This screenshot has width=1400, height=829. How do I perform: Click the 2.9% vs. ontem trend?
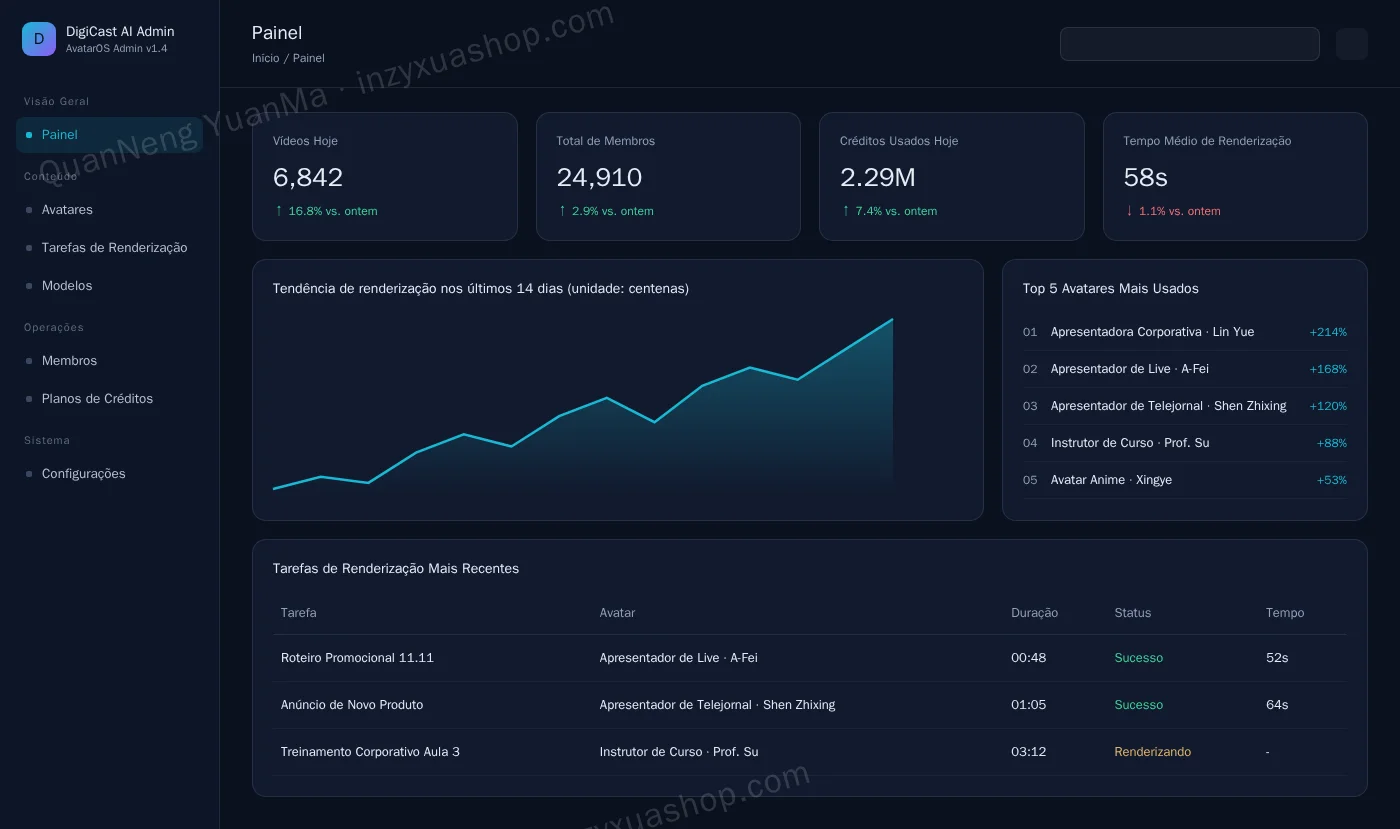[x=605, y=211]
